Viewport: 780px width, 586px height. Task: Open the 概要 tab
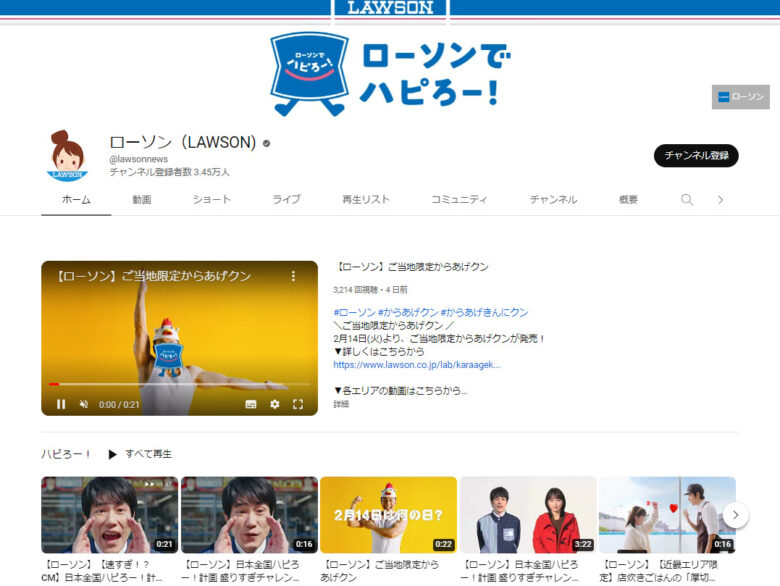[x=628, y=200]
